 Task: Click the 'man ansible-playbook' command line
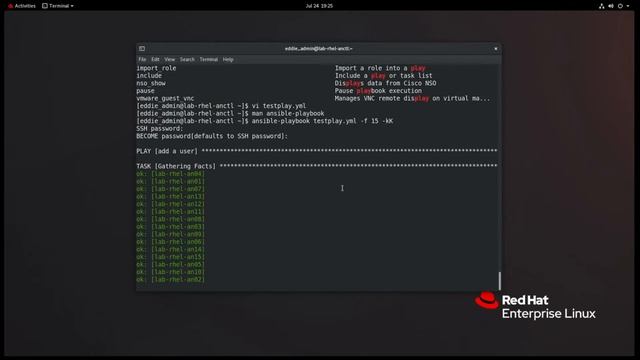coord(230,113)
